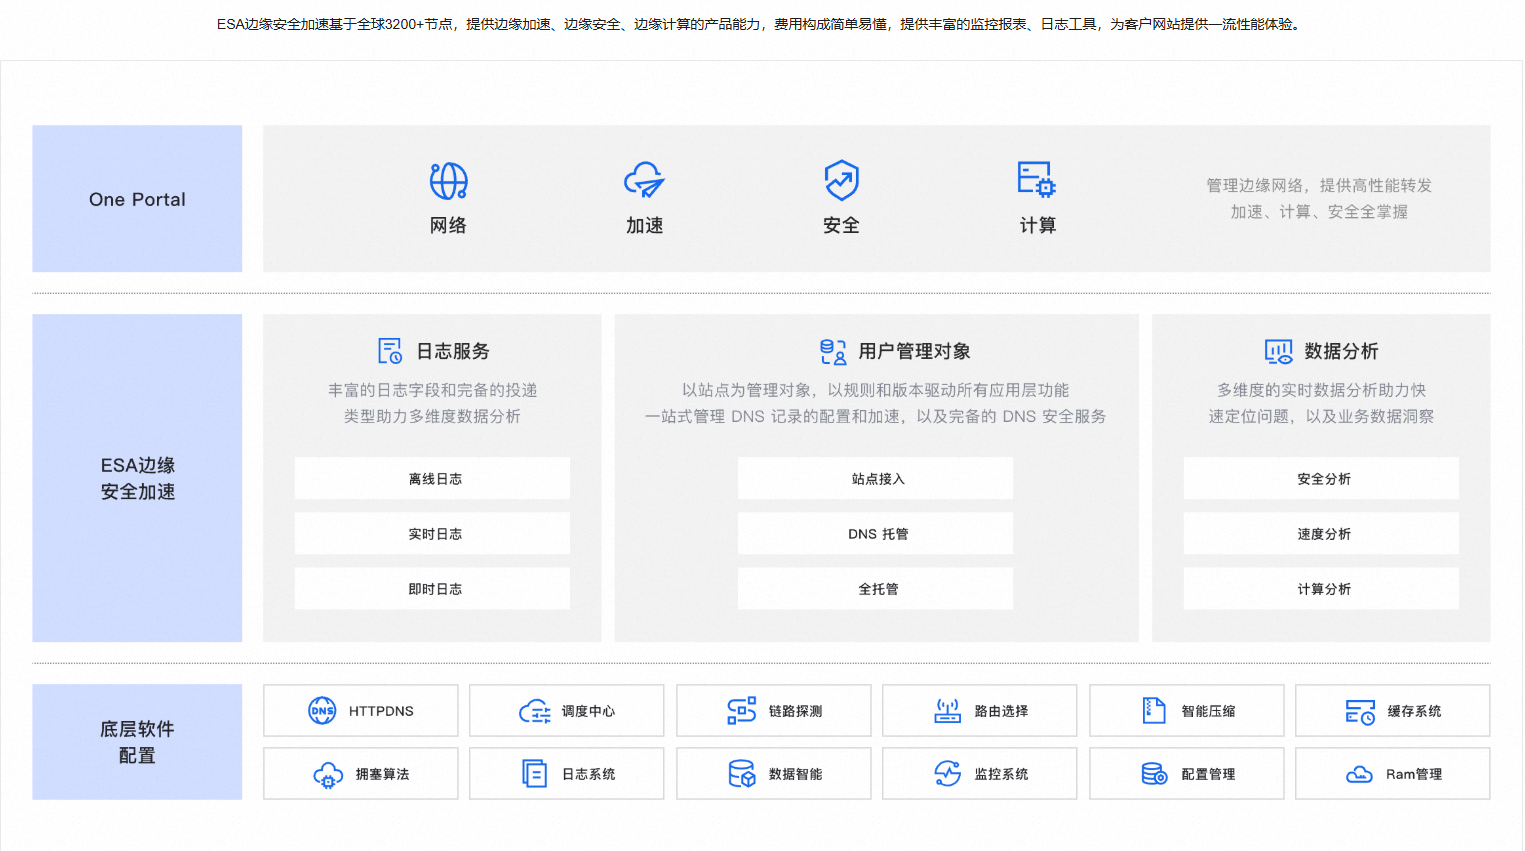1525x851 pixels.
Task: Click the shield icon above 安全
Action: coord(841,181)
